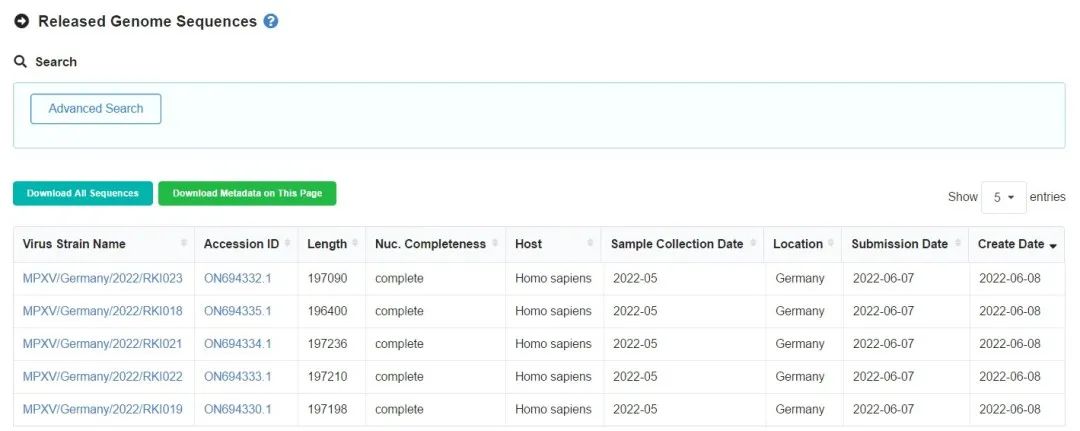Open strain MPXV/Germany/2022/RKI019 link
The width and height of the screenshot is (1080, 431).
pos(103,410)
